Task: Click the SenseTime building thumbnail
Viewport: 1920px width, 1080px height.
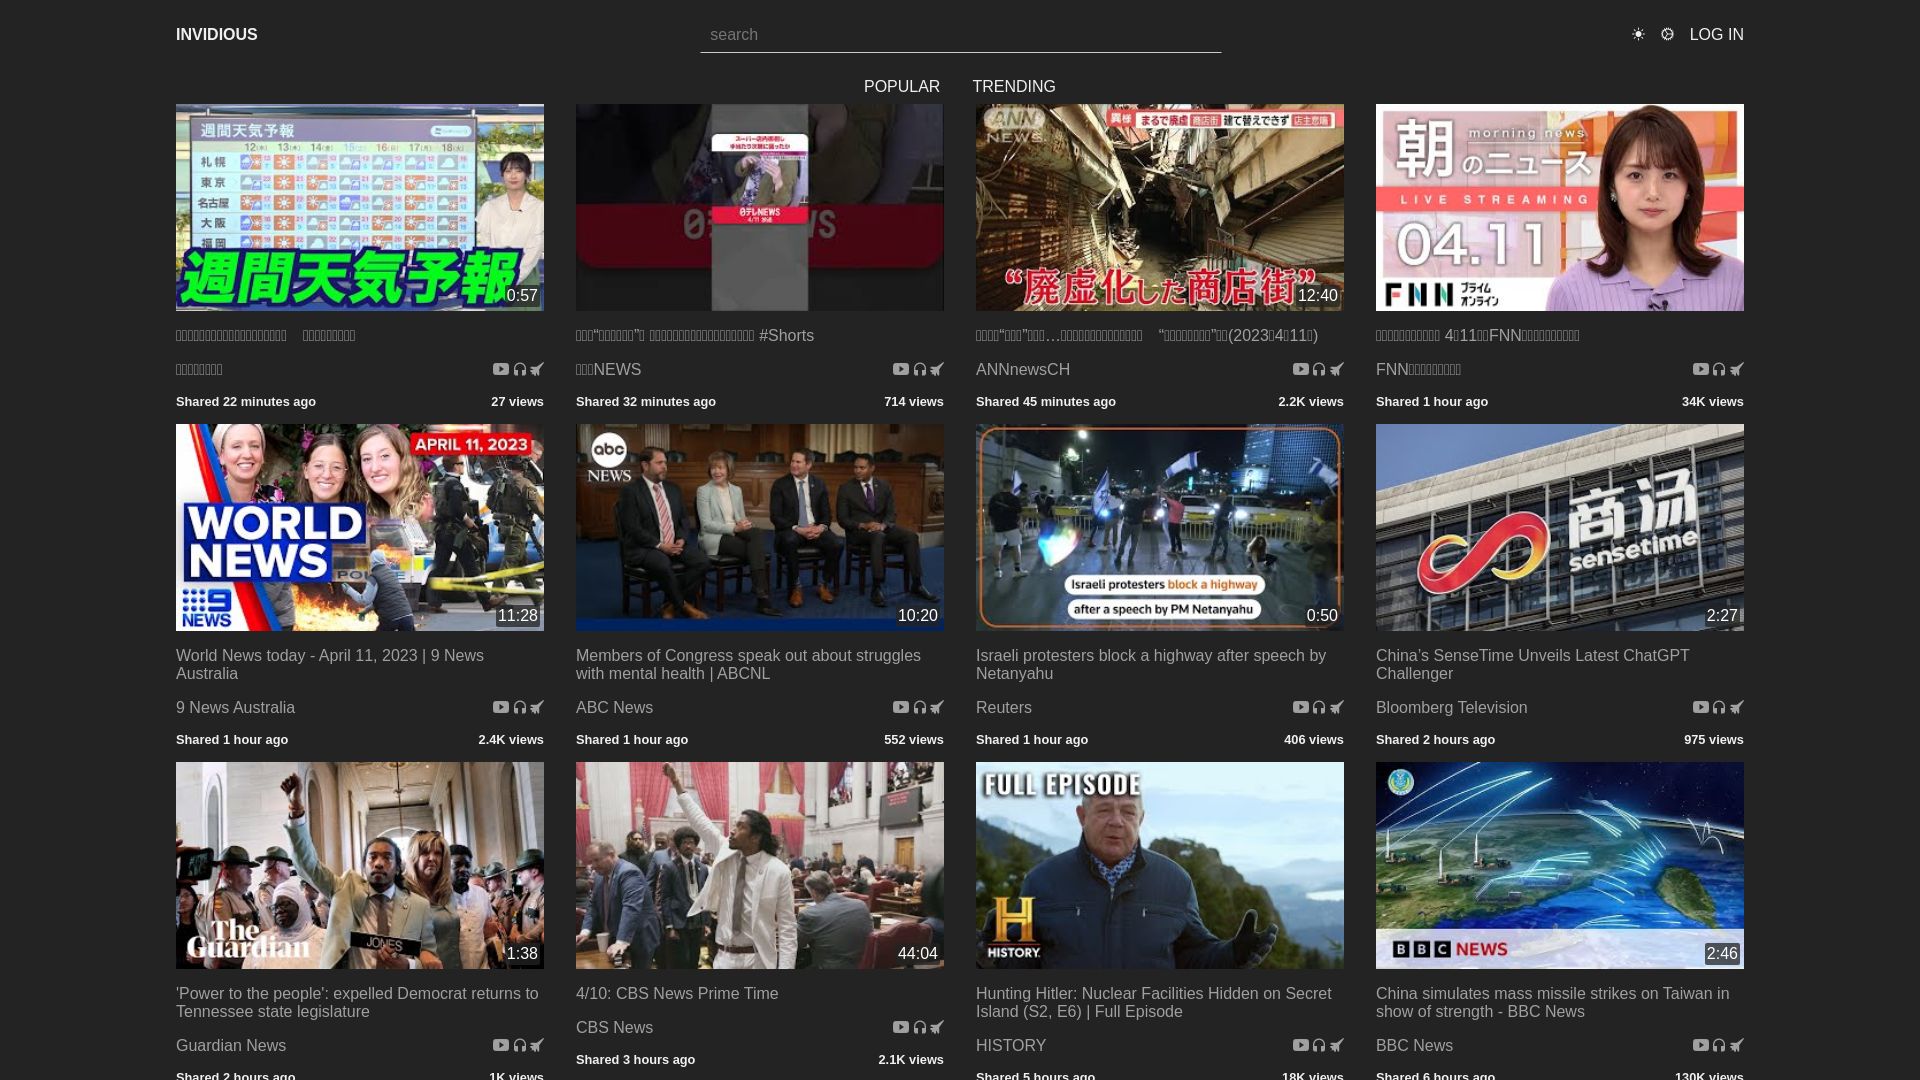Action: (1560, 527)
